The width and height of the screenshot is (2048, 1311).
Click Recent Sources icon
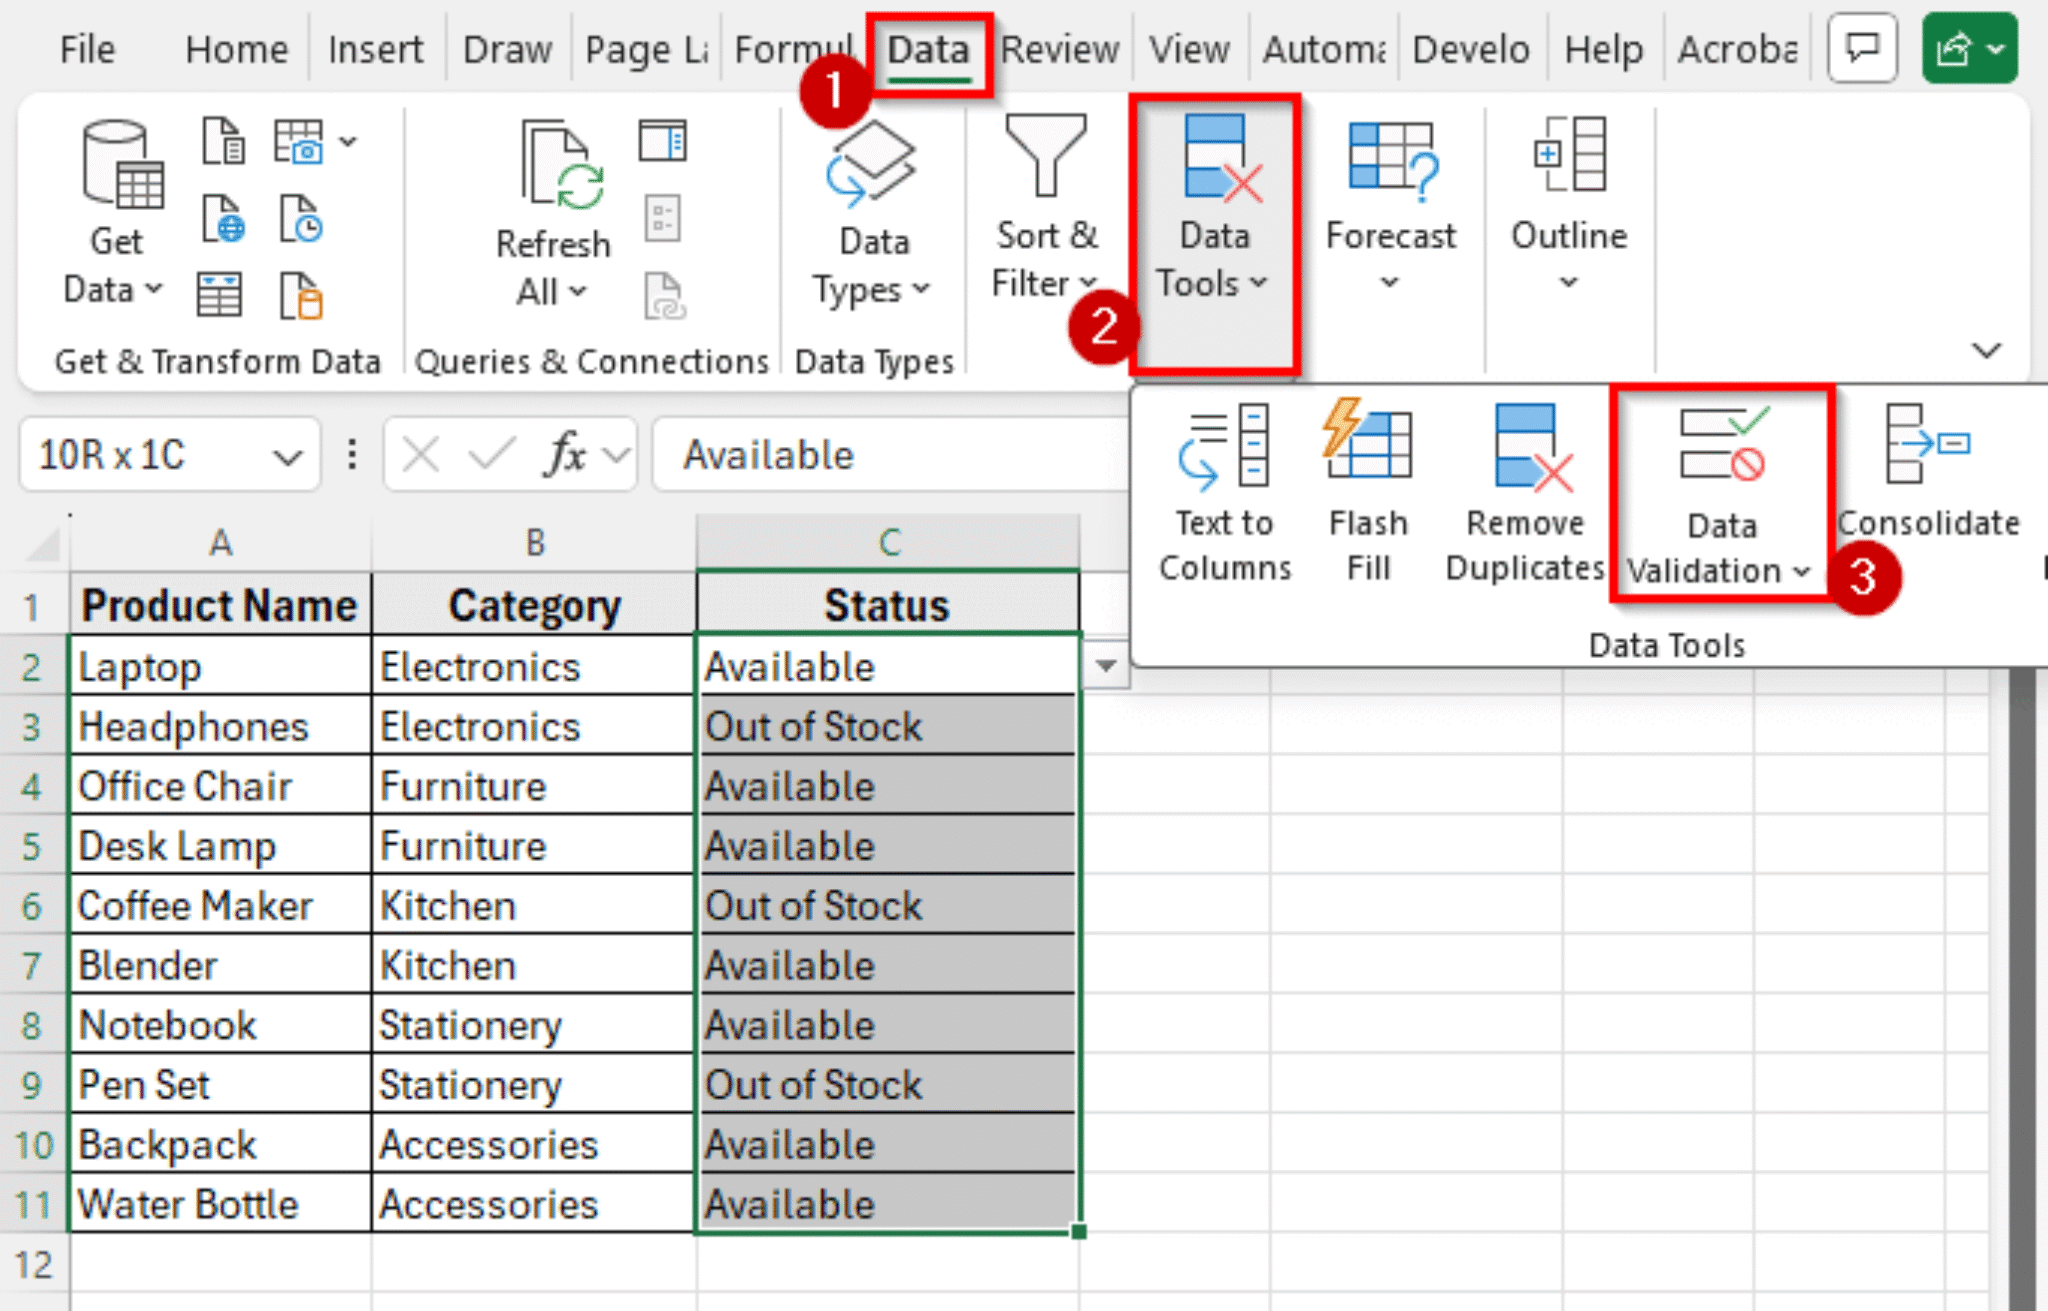(300, 219)
